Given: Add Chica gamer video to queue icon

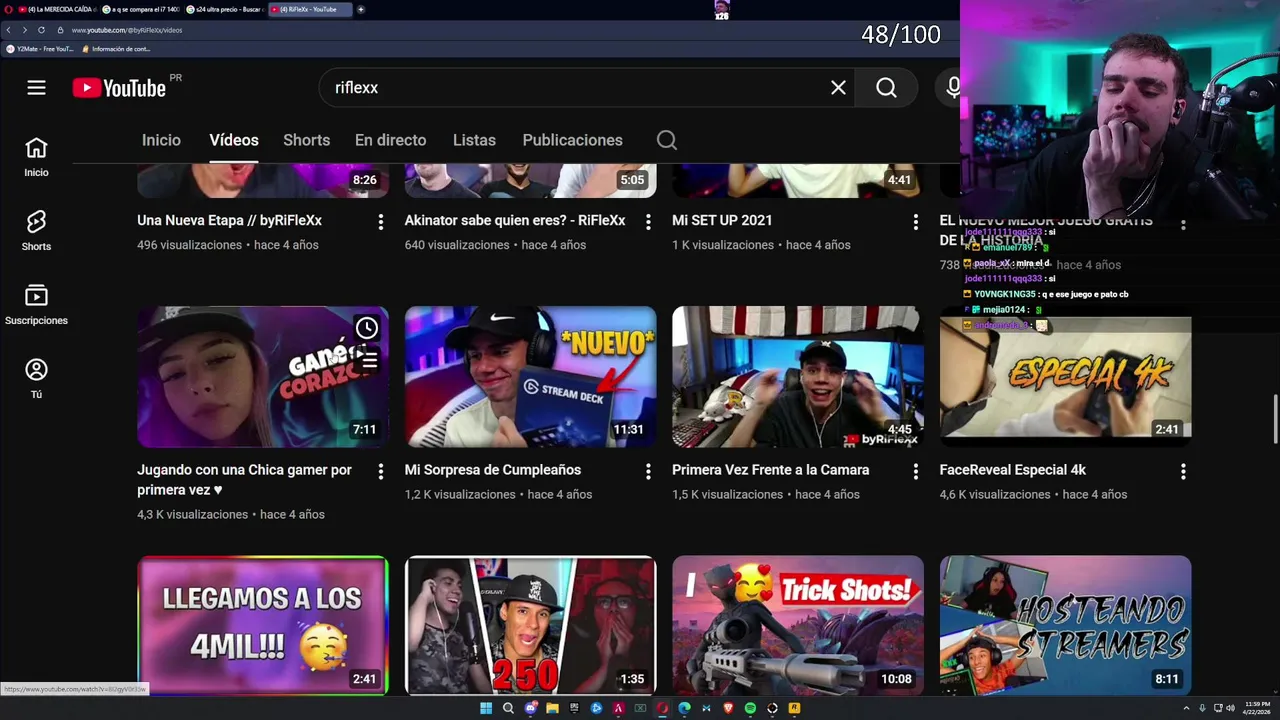Looking at the screenshot, I should point(367,360).
